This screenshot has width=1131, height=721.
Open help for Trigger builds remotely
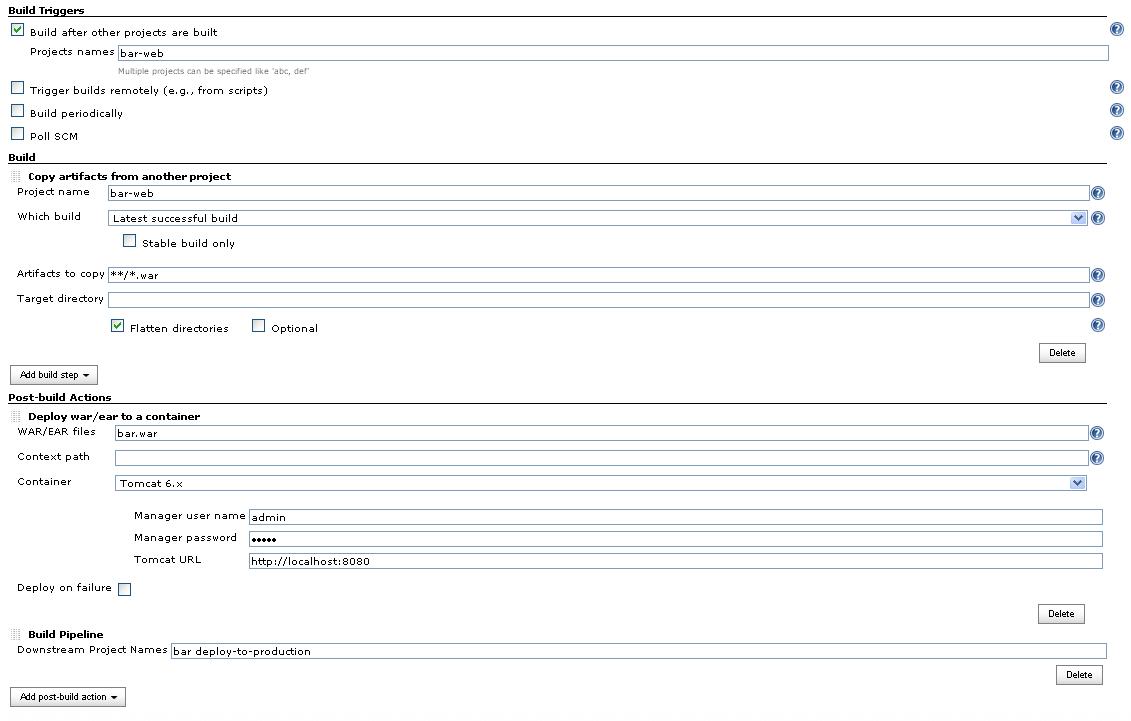[1117, 87]
